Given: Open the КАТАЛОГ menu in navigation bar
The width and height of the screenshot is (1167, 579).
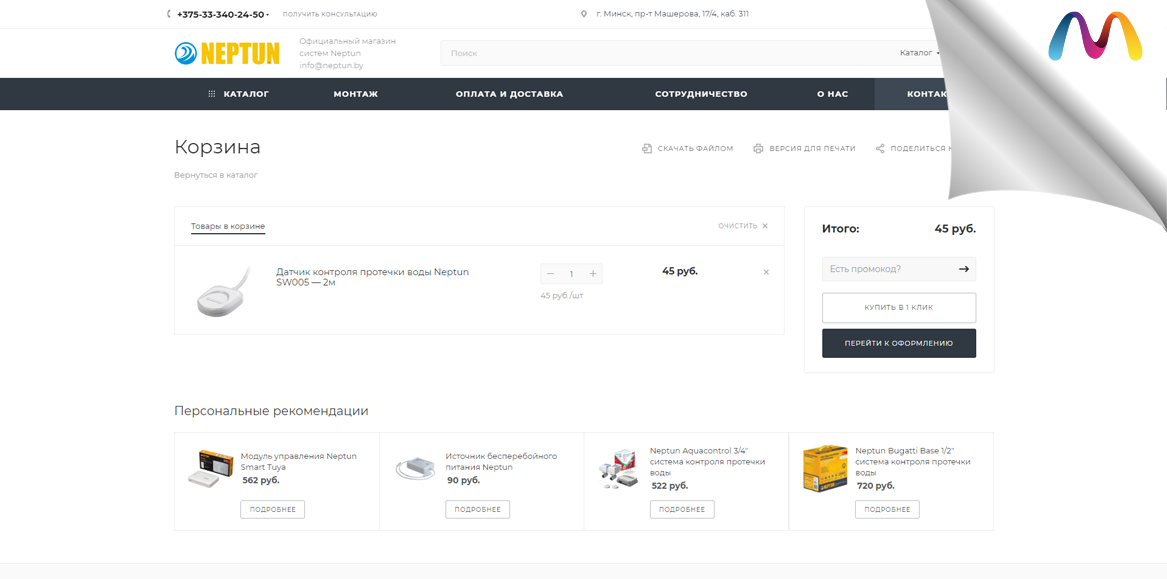Looking at the screenshot, I should tap(238, 94).
